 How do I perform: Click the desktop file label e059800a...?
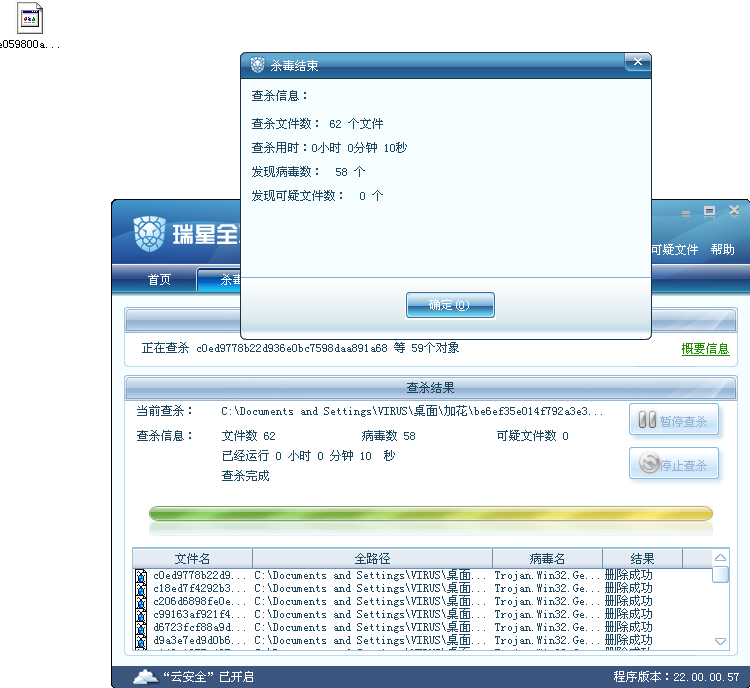30,44
